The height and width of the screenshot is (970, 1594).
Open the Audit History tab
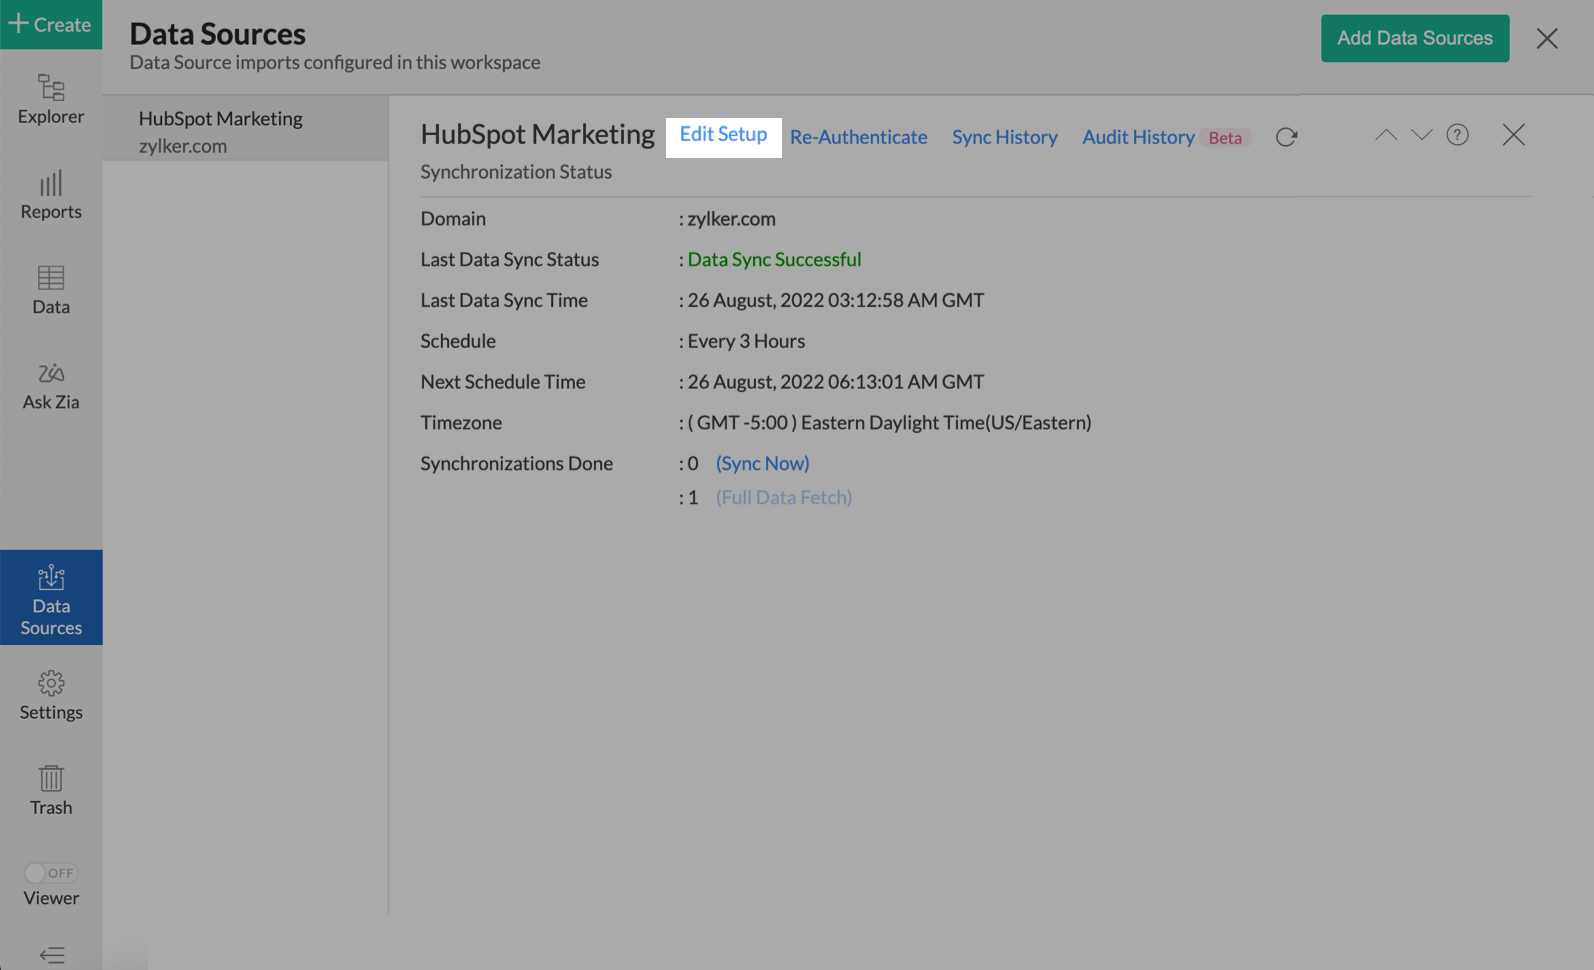click(x=1138, y=137)
